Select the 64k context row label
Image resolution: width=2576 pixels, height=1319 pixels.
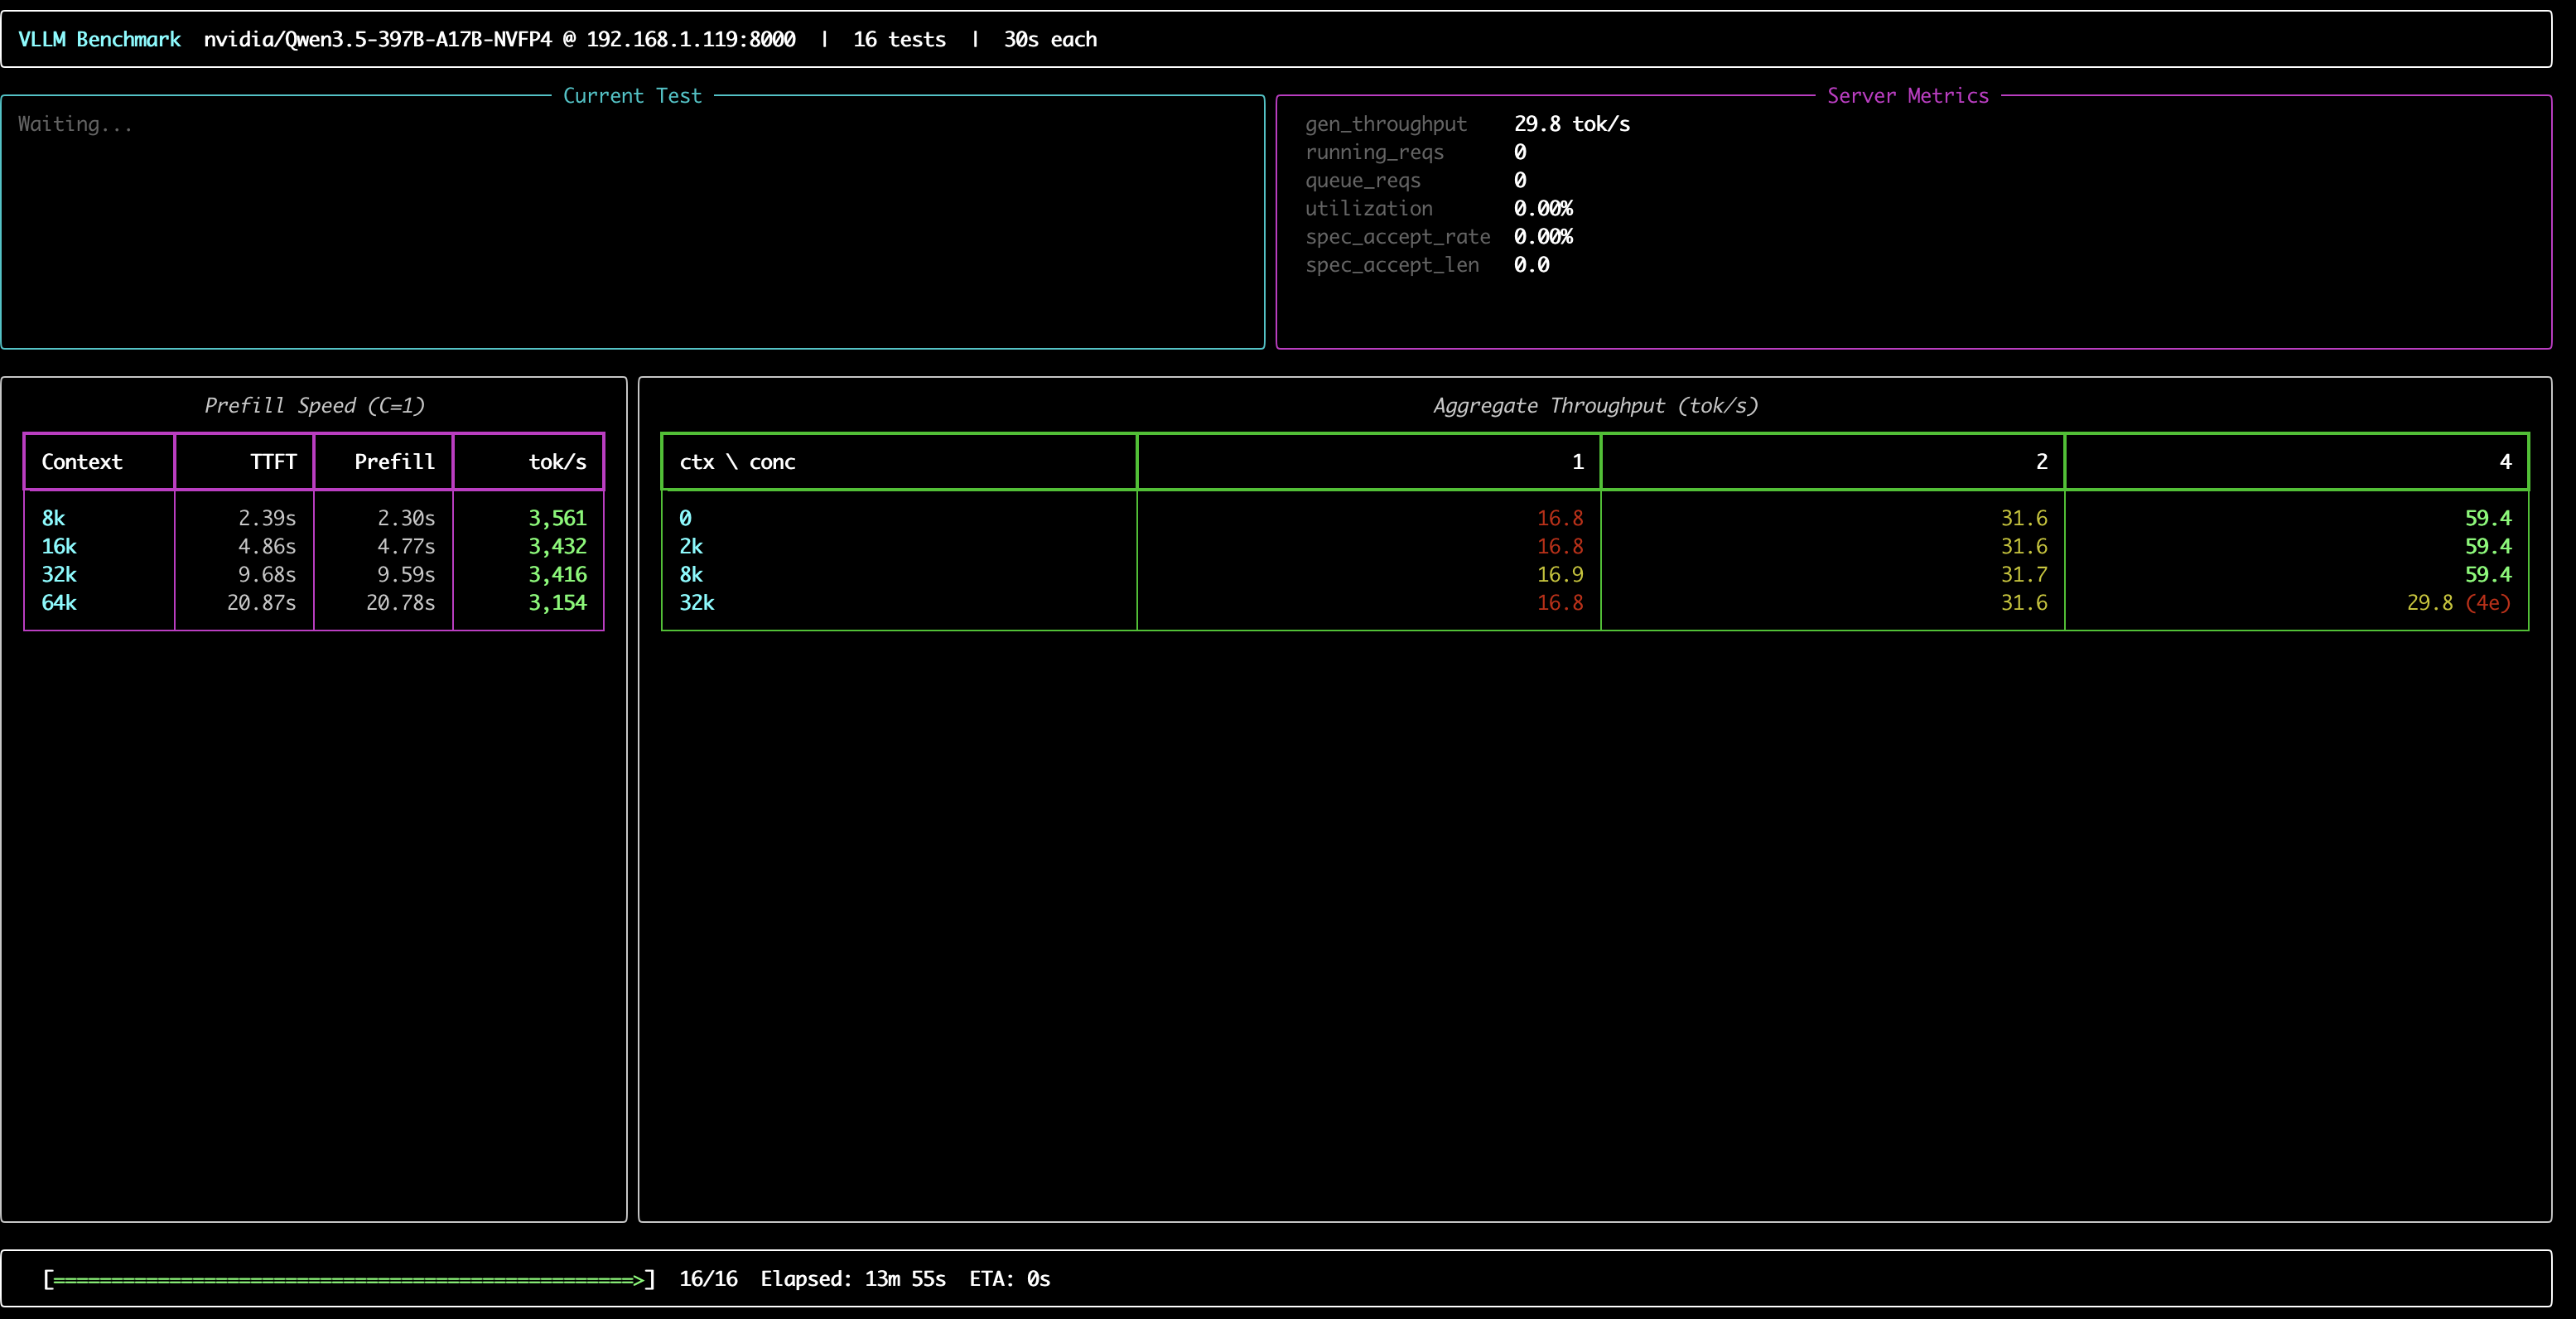[x=59, y=603]
